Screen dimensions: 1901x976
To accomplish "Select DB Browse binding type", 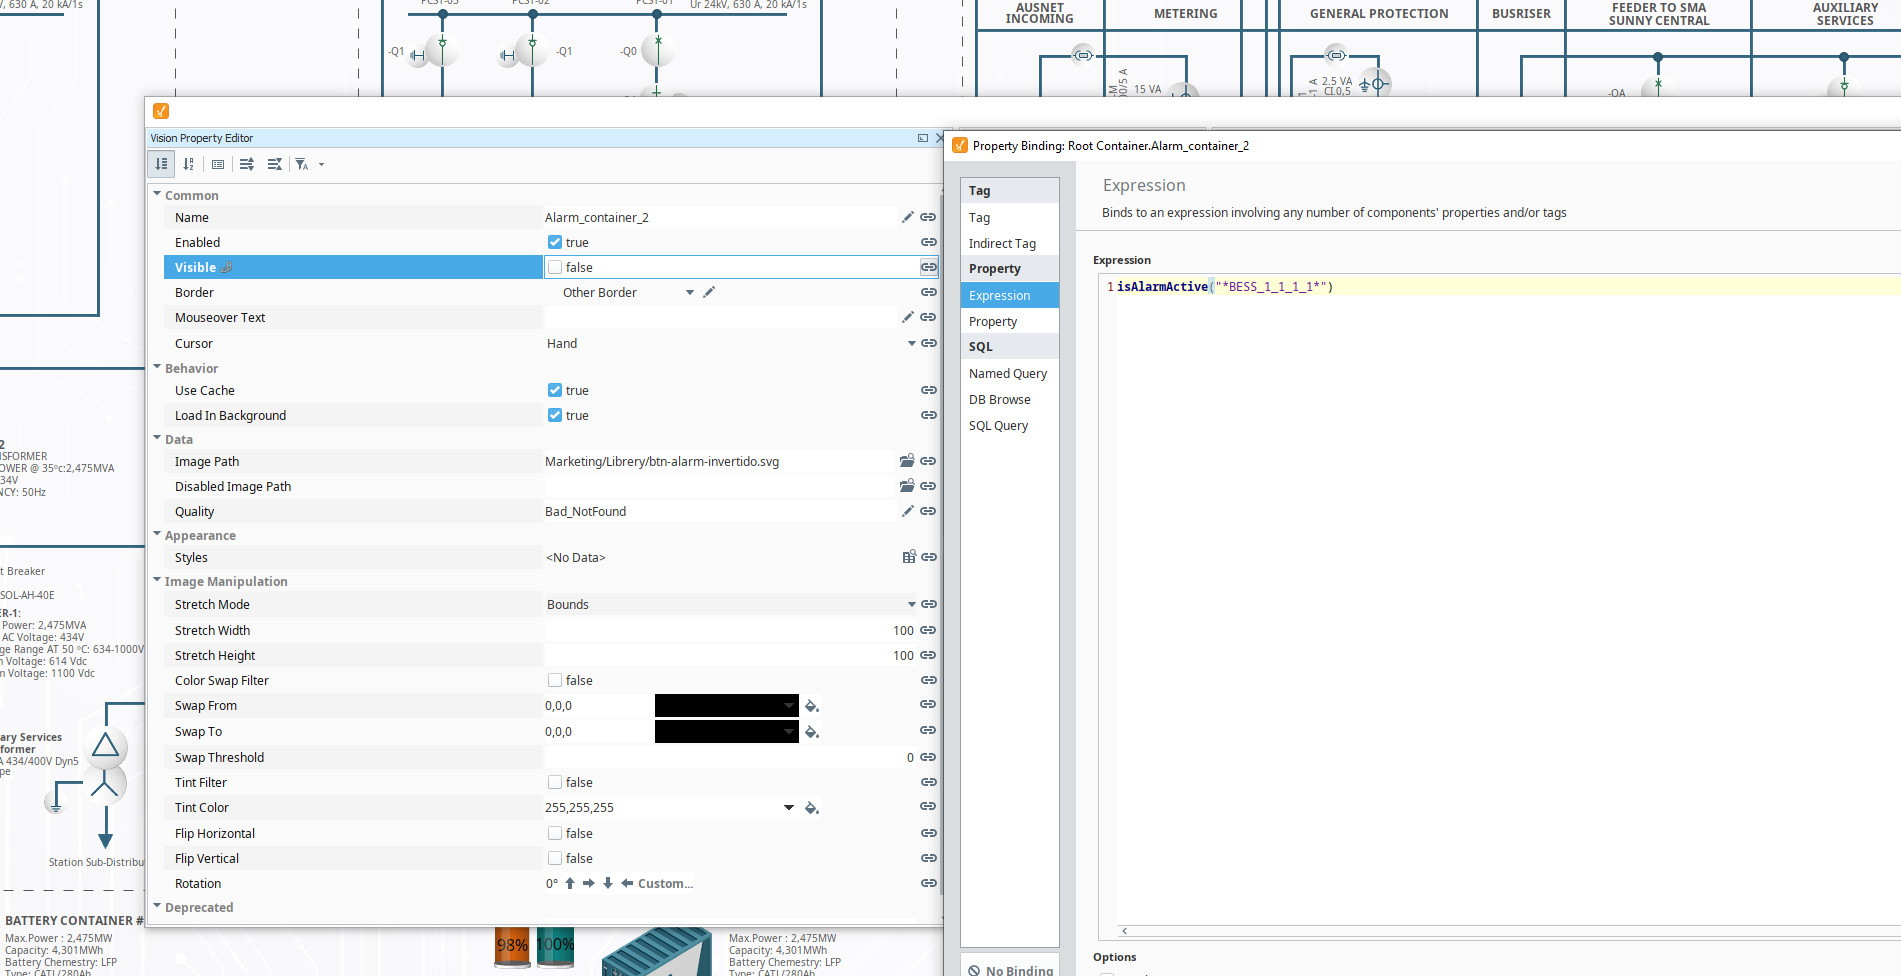I will click(x=1009, y=399).
